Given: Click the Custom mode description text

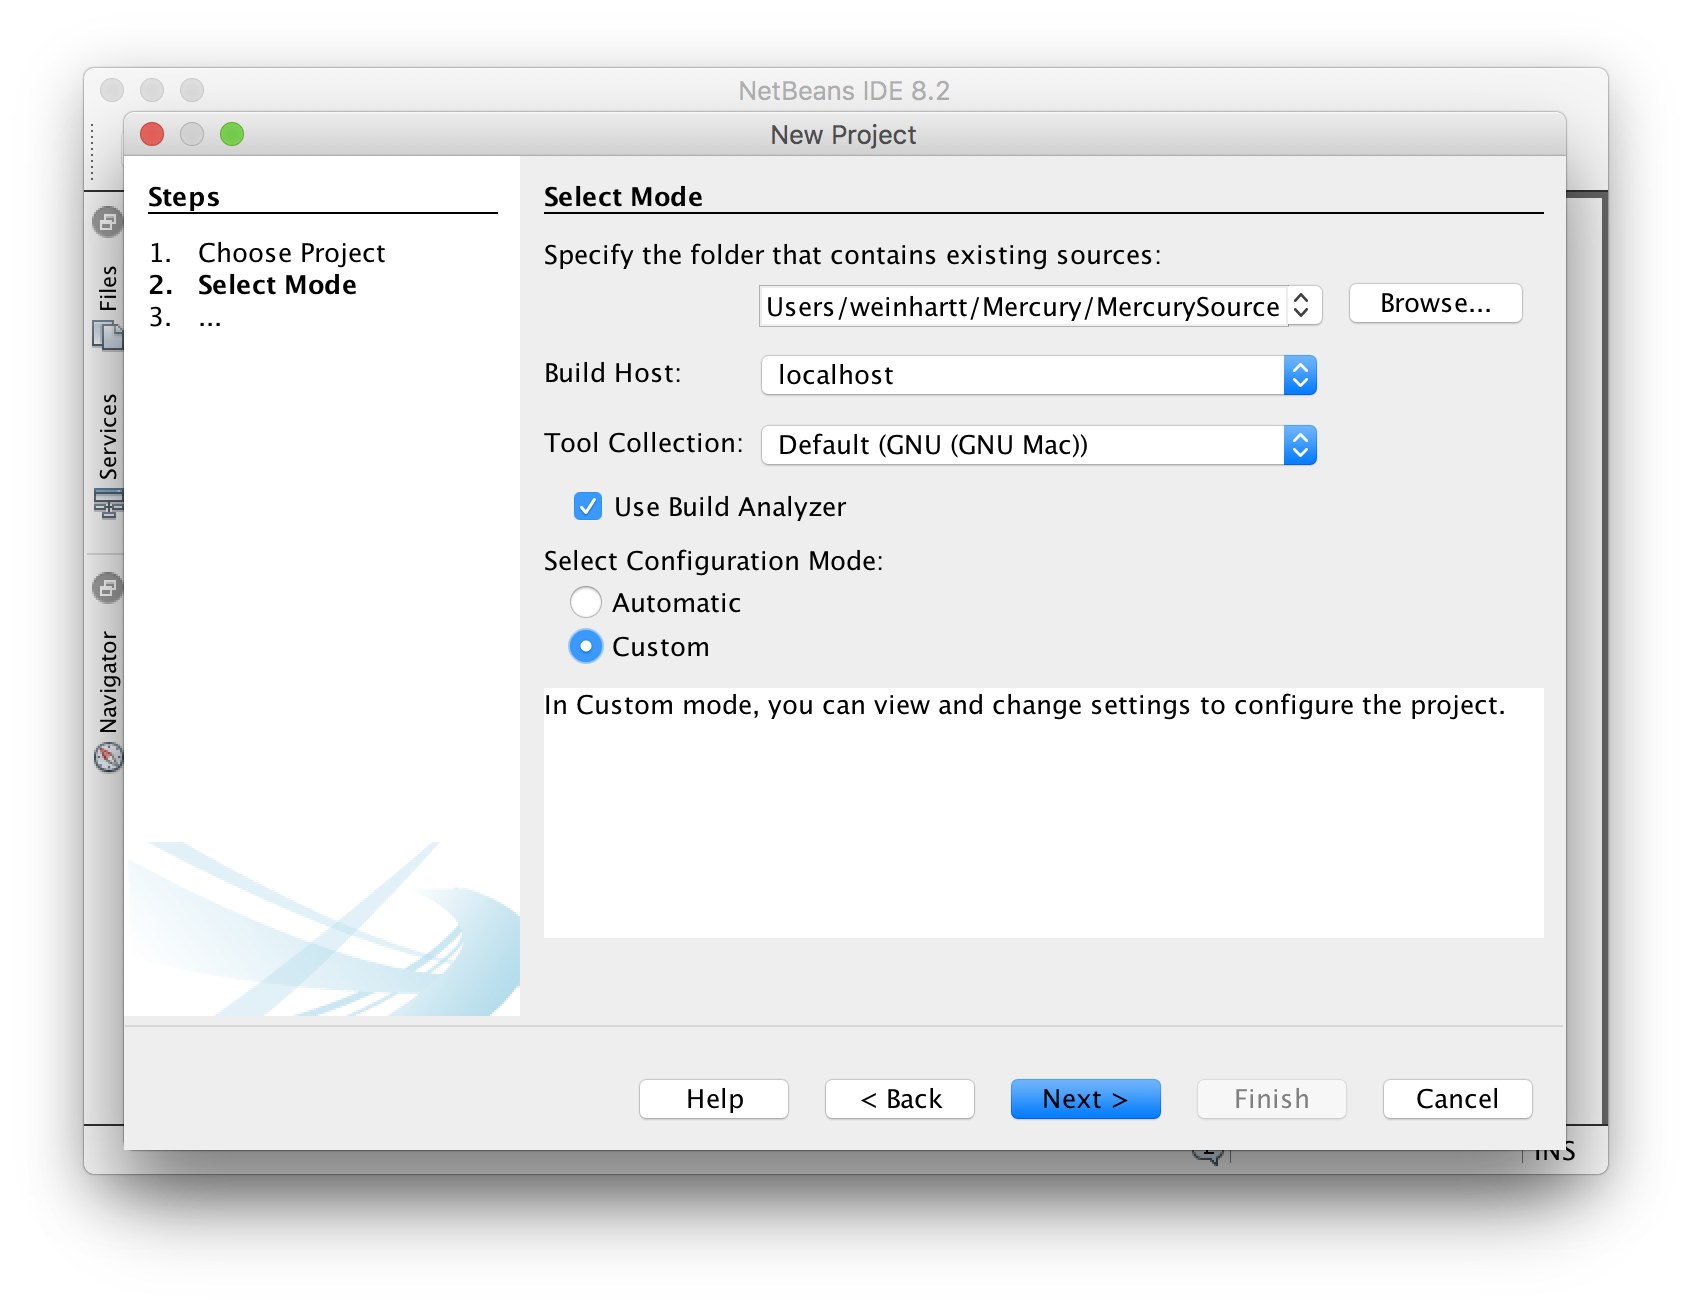Looking at the screenshot, I should tap(1024, 705).
